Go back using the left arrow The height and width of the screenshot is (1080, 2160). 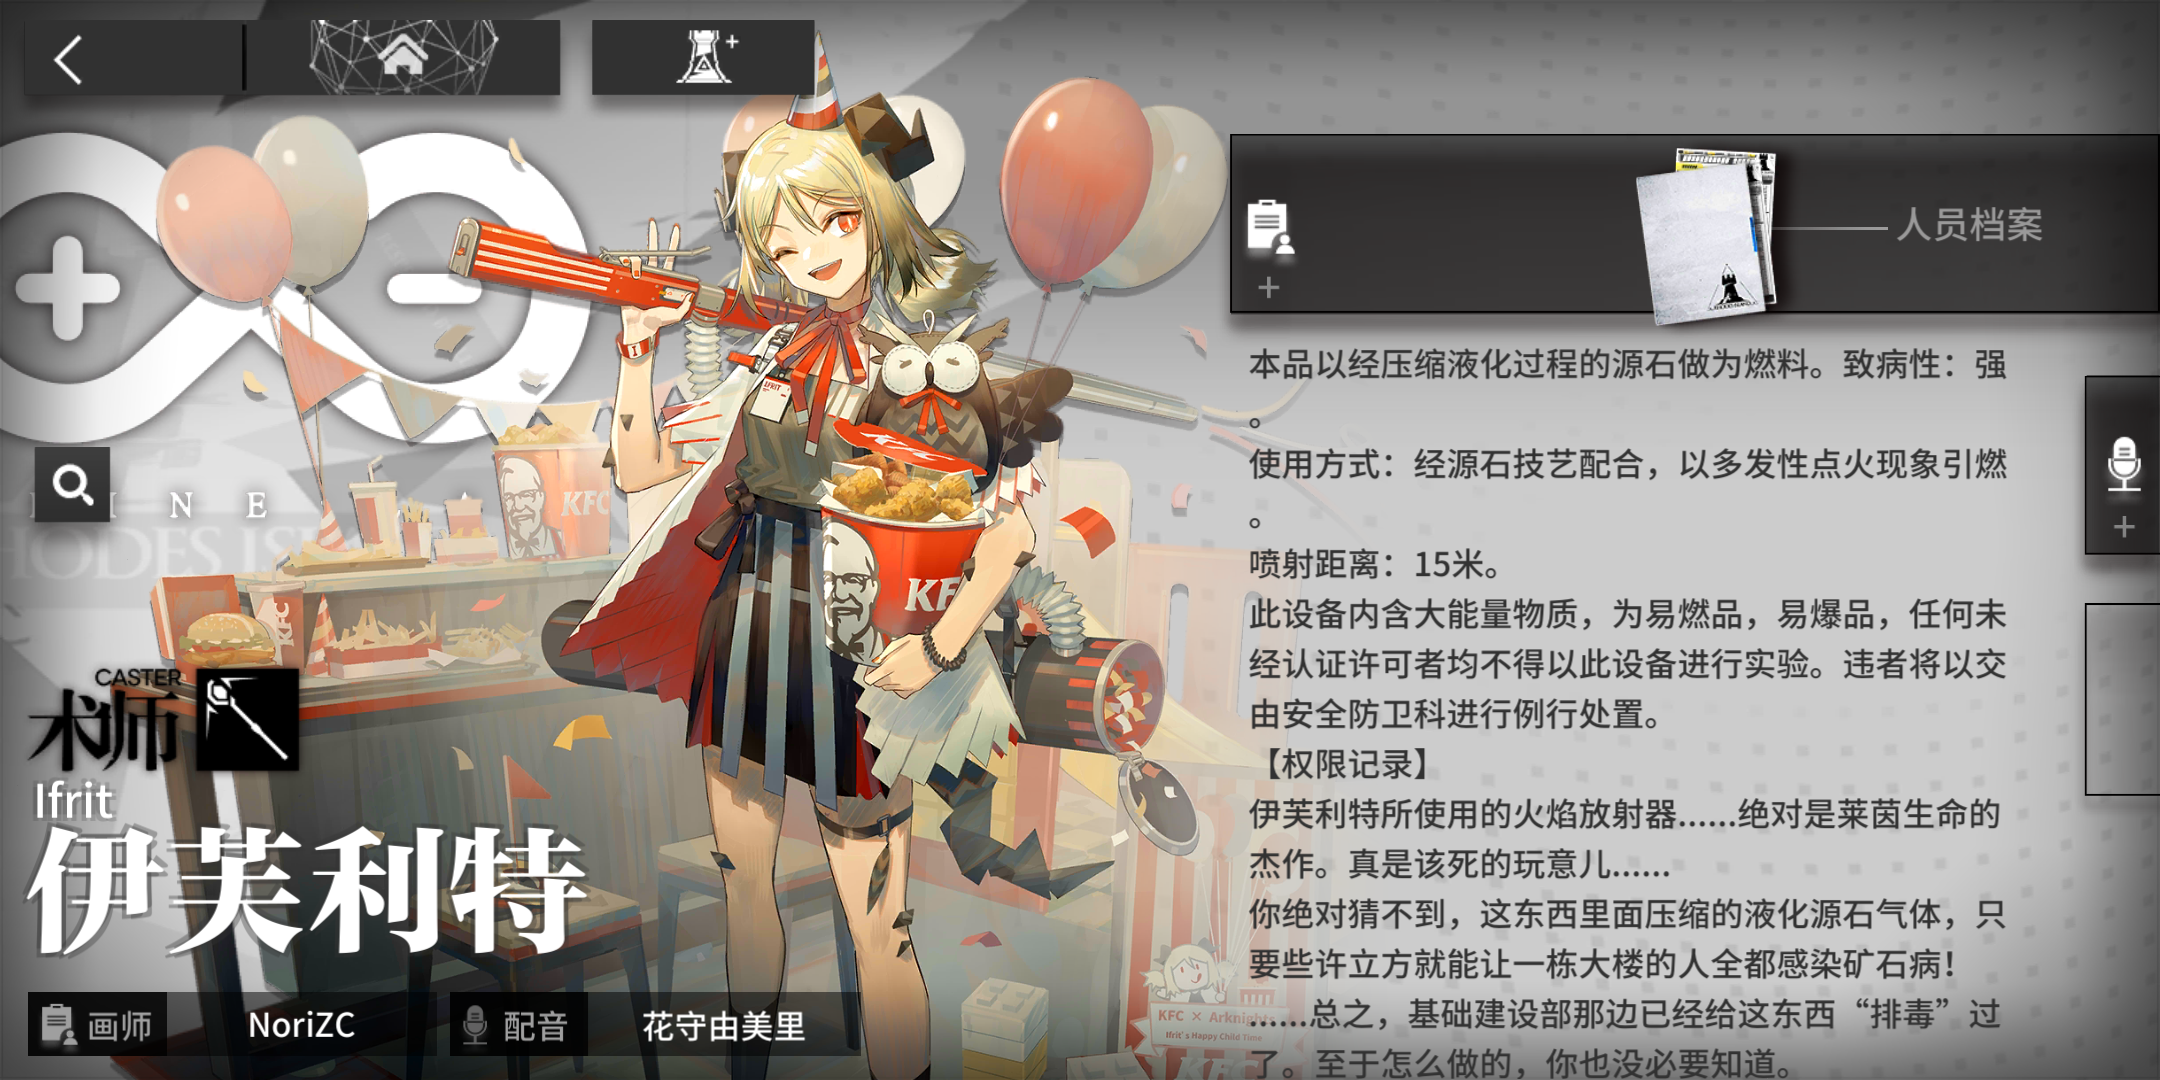pos(68,60)
